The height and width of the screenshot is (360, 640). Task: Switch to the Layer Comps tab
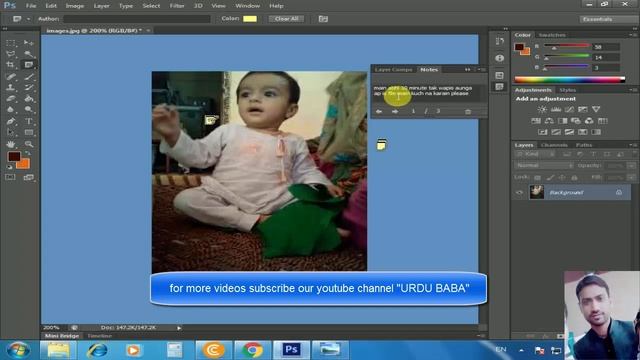tap(393, 69)
